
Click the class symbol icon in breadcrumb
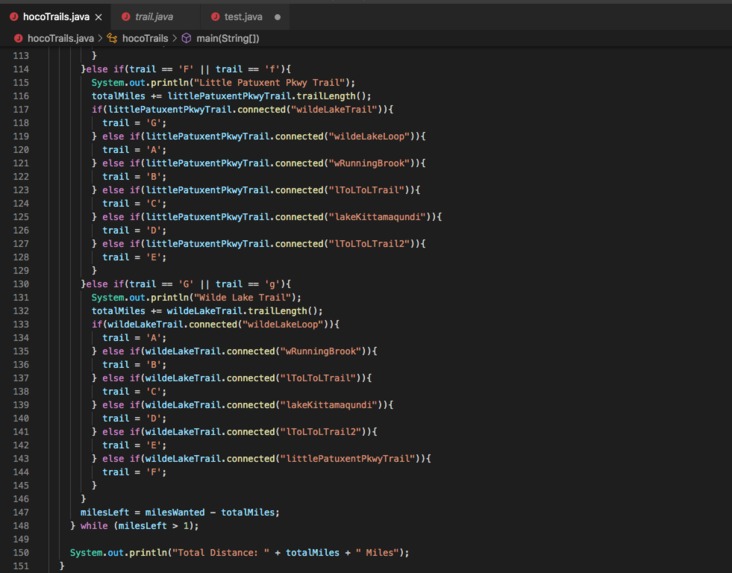click(x=112, y=38)
